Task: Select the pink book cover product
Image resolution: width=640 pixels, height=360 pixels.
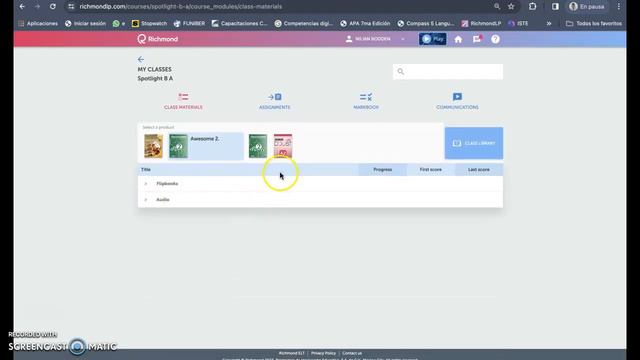Action: (x=283, y=146)
